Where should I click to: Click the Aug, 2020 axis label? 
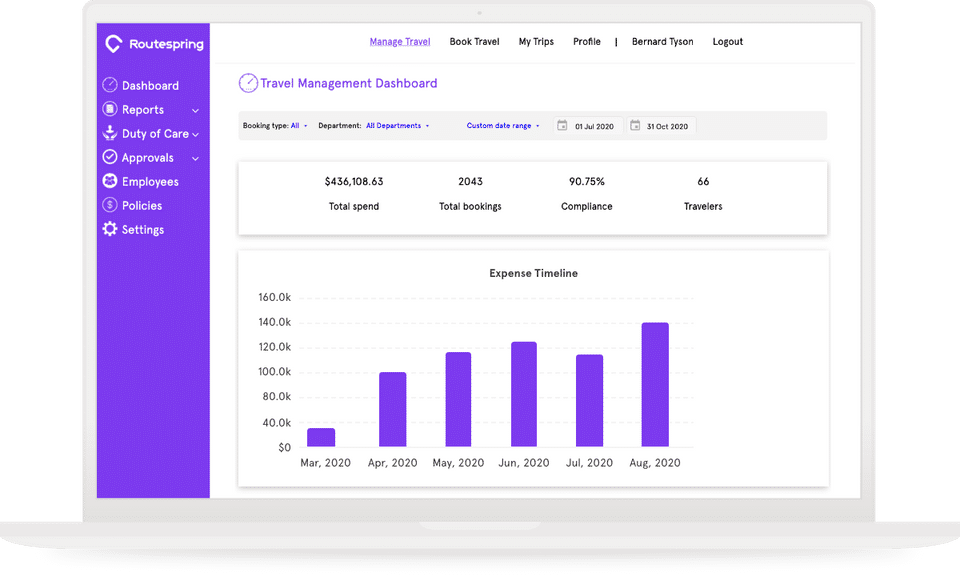654,463
